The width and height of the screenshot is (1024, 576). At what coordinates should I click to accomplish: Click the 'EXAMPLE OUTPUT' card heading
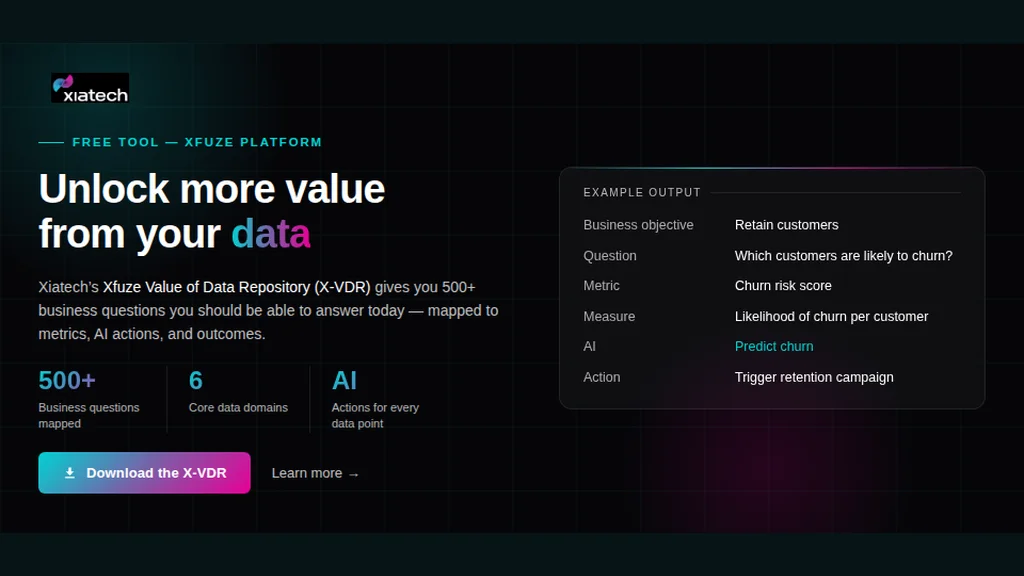[642, 193]
